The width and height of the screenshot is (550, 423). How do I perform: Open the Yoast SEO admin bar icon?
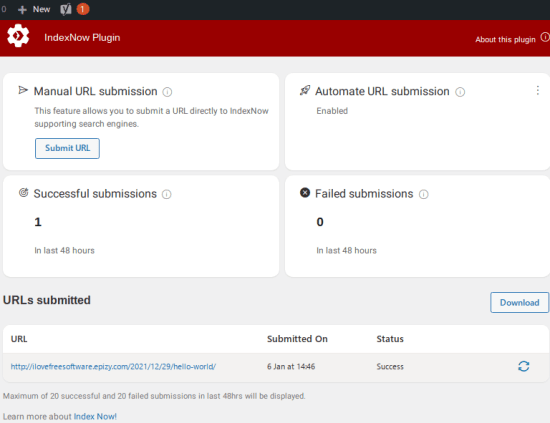click(x=66, y=9)
